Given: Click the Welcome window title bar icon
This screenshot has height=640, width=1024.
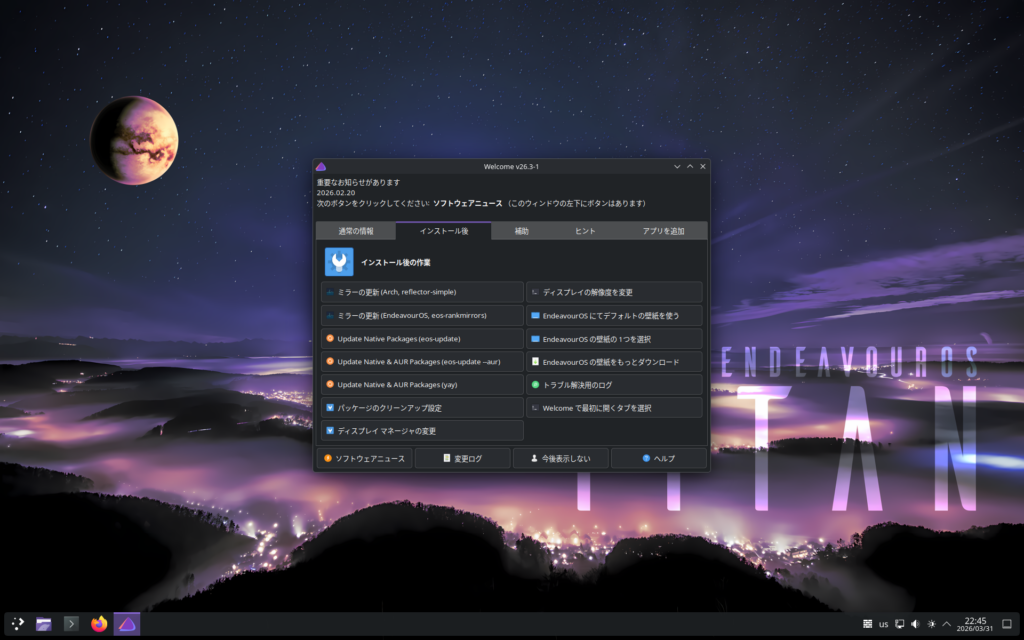Looking at the screenshot, I should pyautogui.click(x=321, y=166).
